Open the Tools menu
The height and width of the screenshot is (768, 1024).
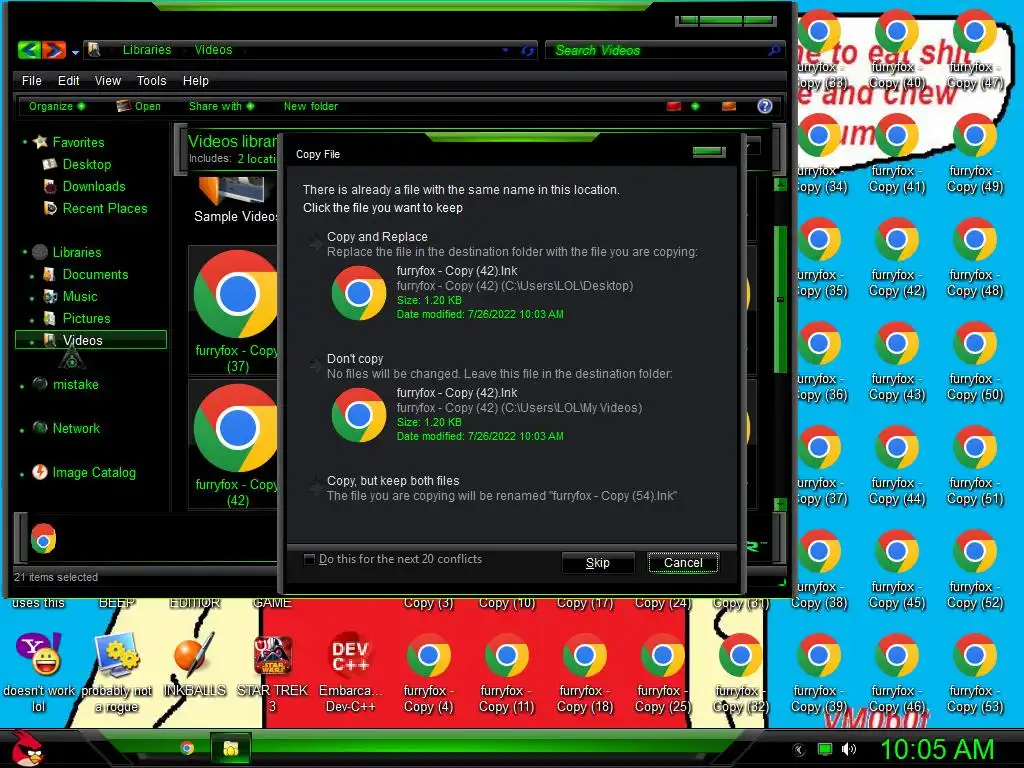(x=152, y=80)
